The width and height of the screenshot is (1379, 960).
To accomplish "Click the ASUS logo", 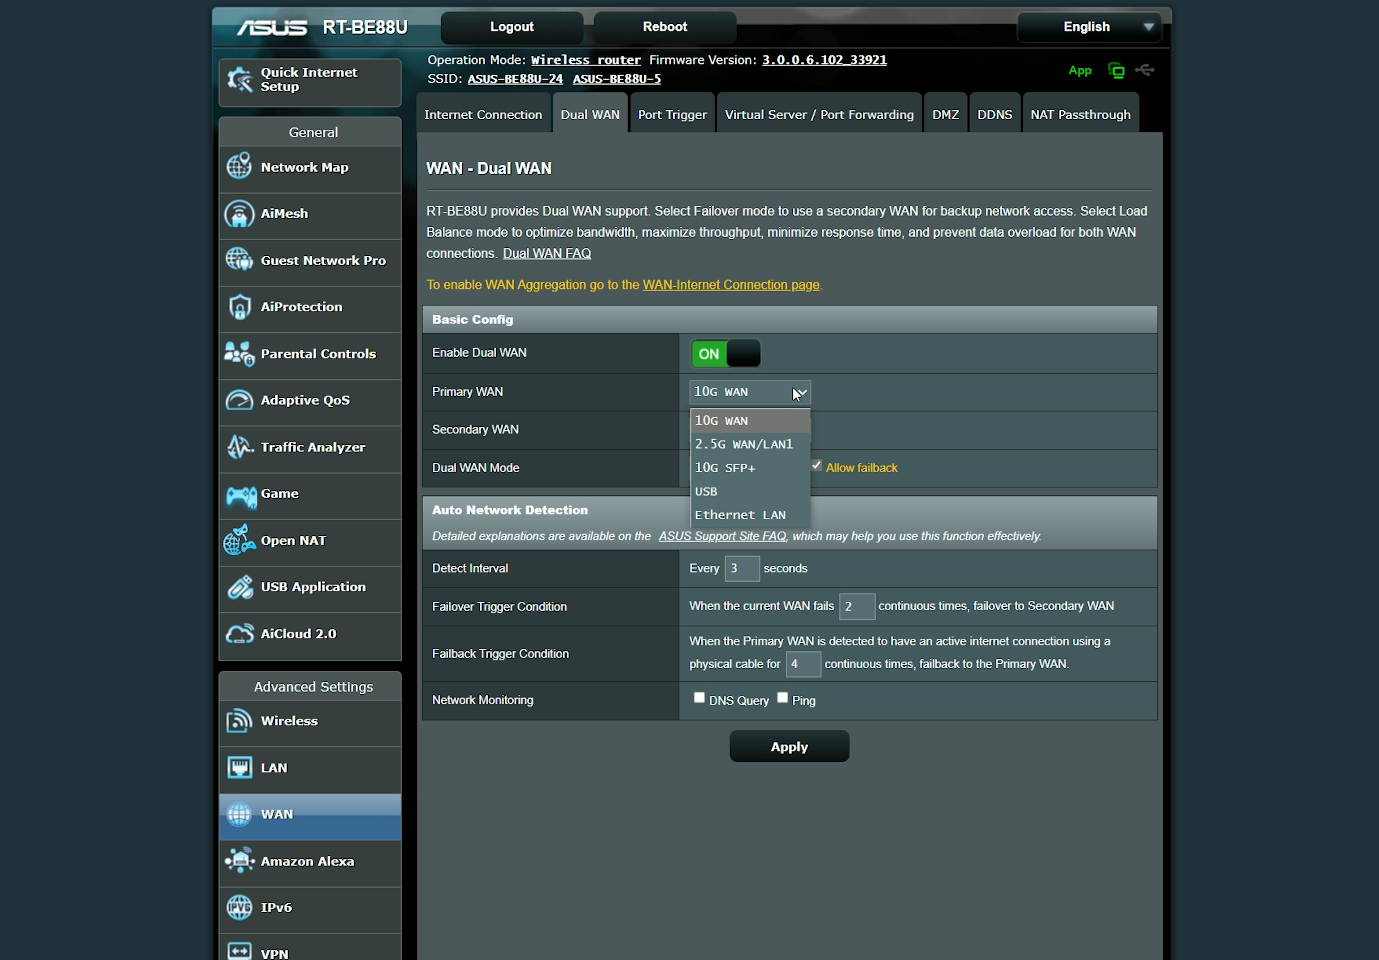I will 271,27.
